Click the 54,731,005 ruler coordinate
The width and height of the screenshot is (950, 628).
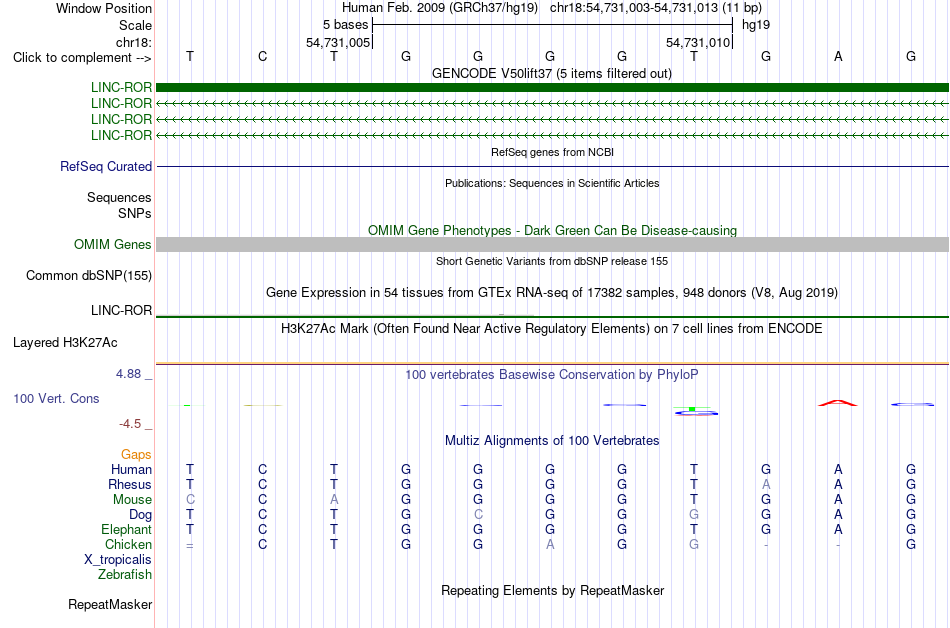[338, 42]
